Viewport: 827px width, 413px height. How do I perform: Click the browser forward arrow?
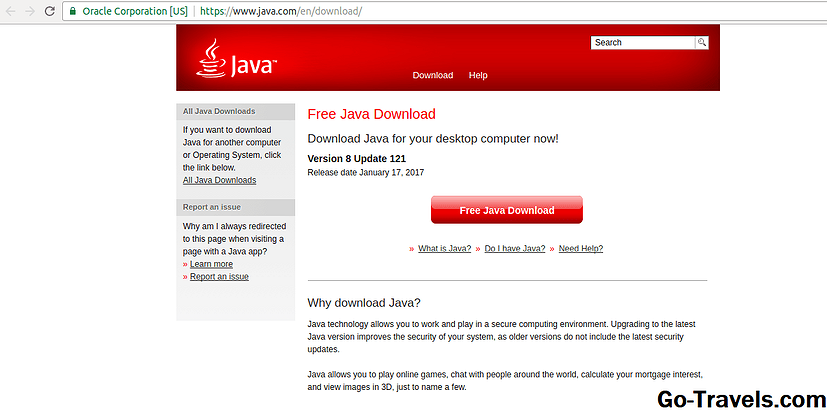(x=30, y=11)
